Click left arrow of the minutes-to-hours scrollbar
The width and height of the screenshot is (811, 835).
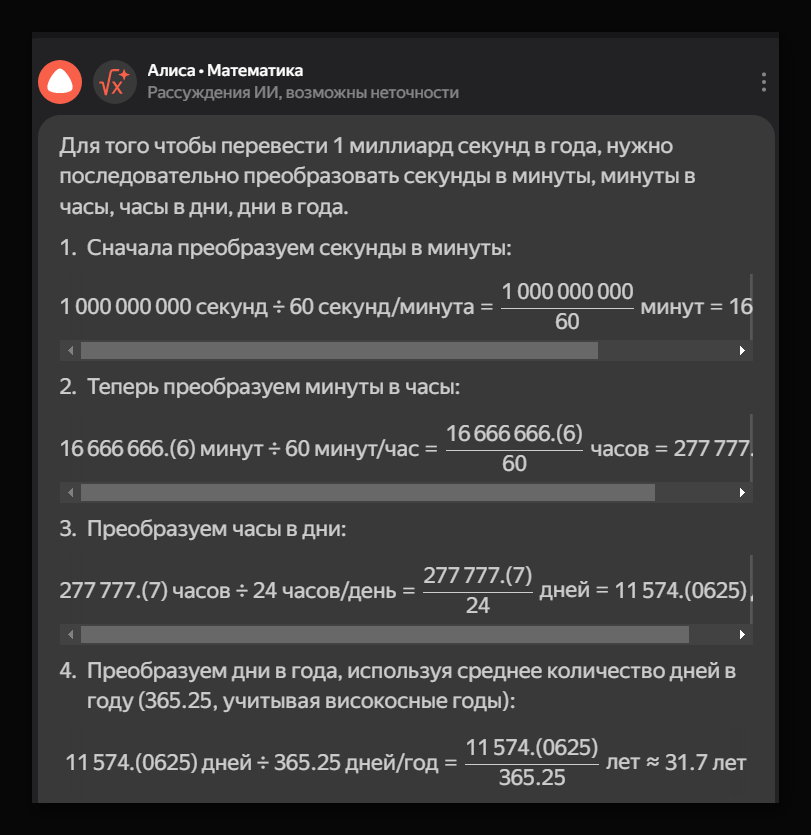click(70, 493)
